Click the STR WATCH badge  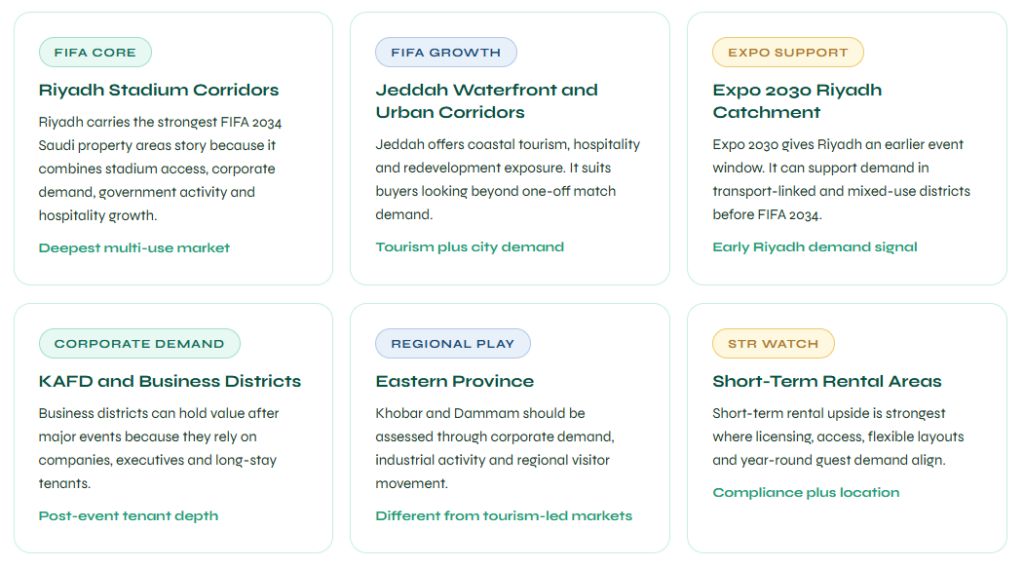click(773, 344)
